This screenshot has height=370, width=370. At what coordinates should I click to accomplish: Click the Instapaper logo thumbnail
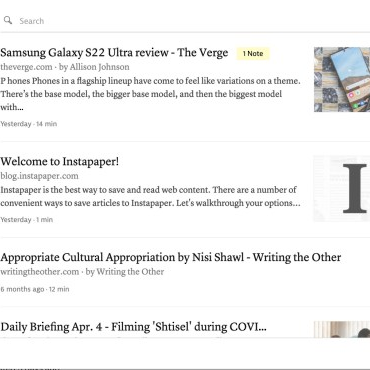click(342, 188)
